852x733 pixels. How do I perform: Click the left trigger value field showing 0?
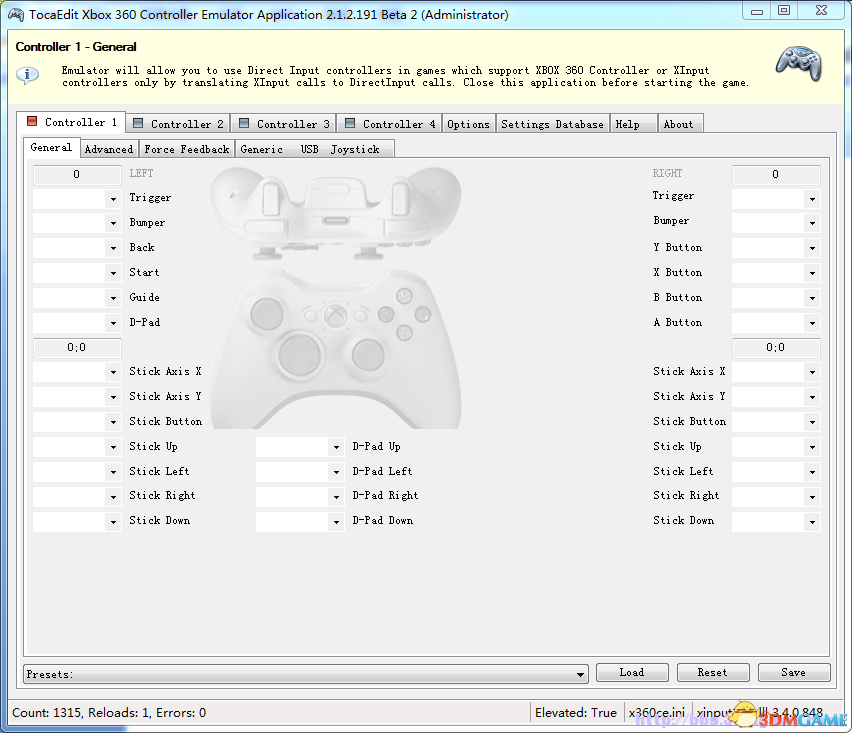(x=77, y=174)
